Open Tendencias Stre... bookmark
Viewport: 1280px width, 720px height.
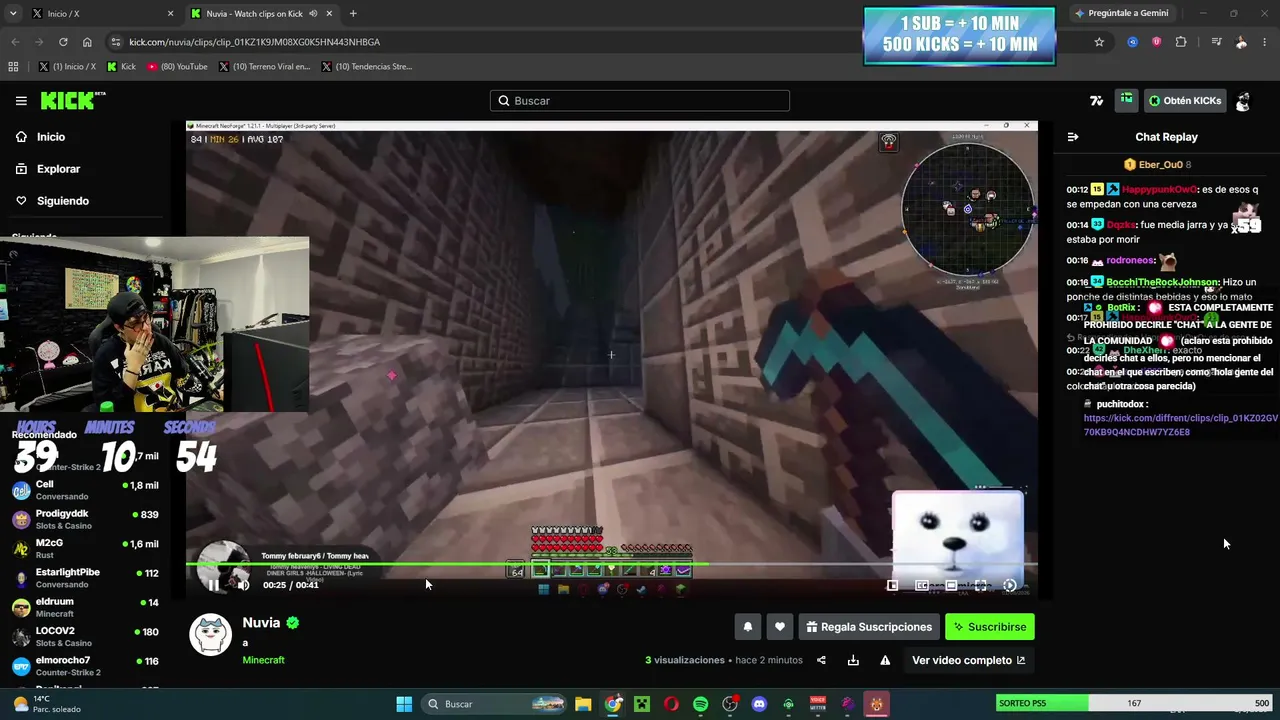tap(366, 67)
